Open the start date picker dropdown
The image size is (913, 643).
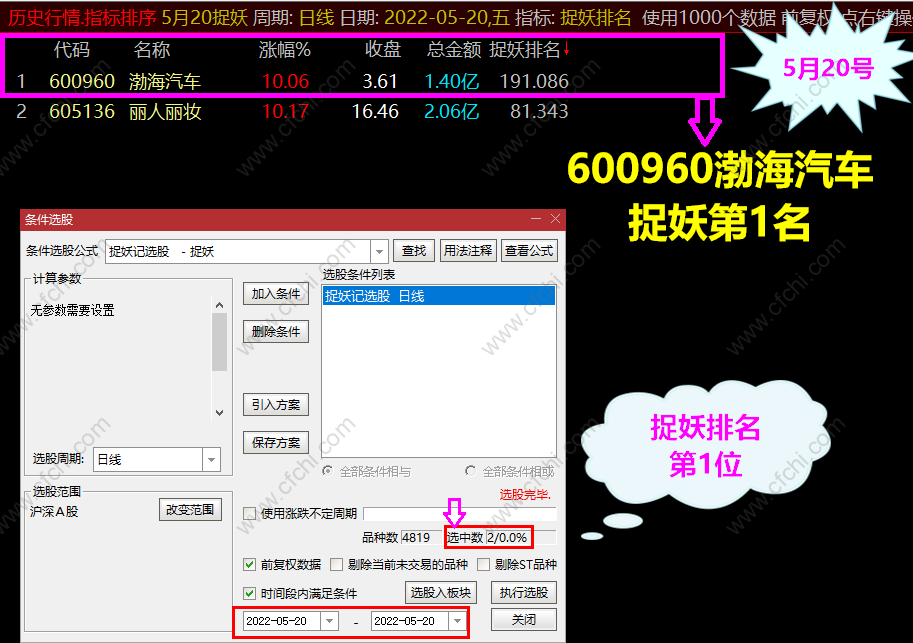(x=329, y=621)
